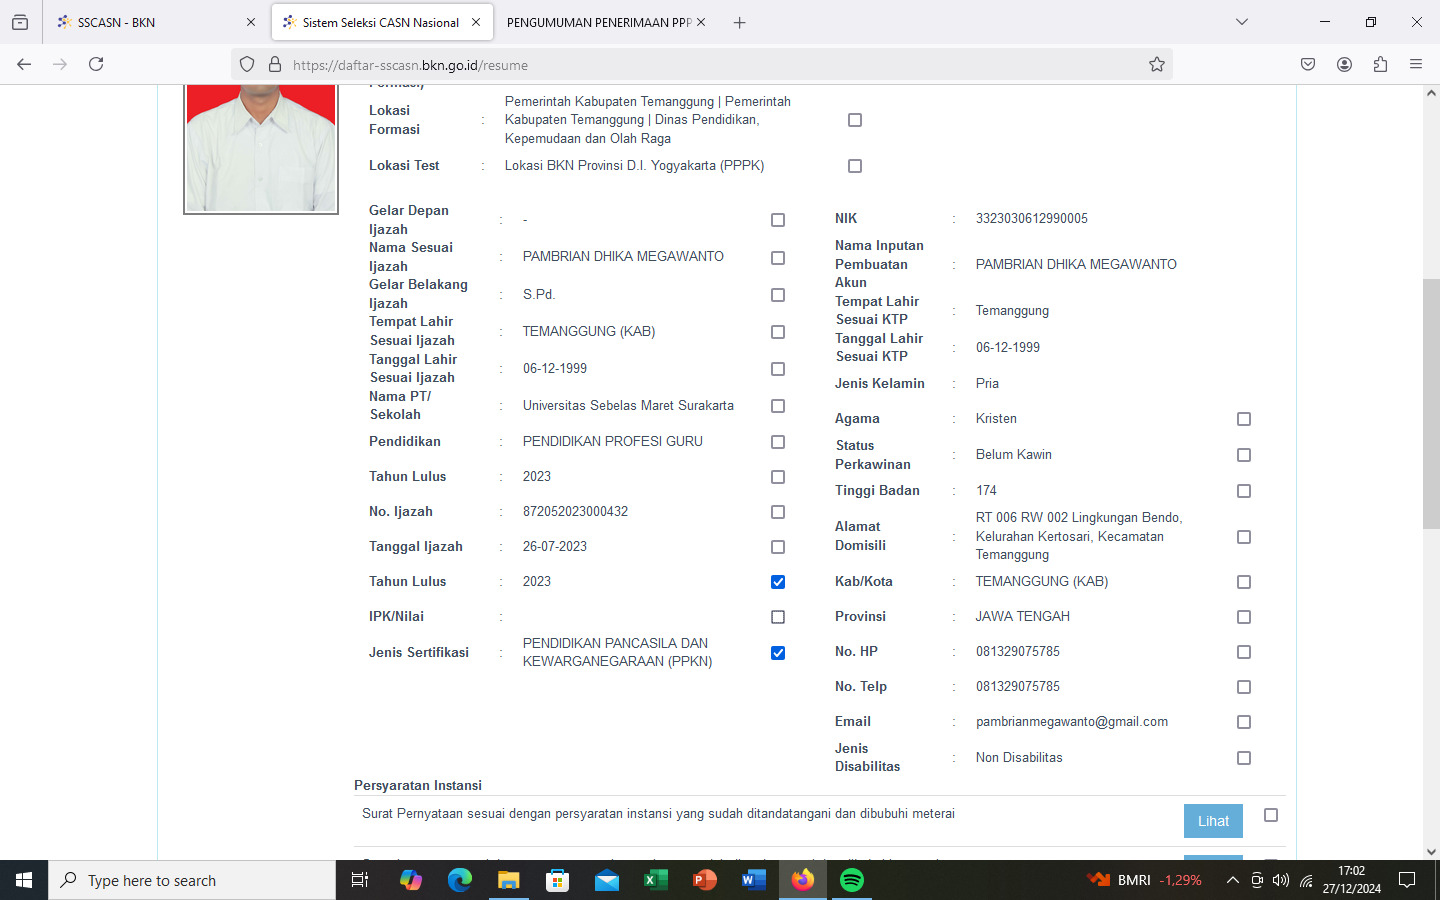Uncheck the Jenis Sertifikasi checkbox
This screenshot has height=900, width=1440.
(x=778, y=653)
